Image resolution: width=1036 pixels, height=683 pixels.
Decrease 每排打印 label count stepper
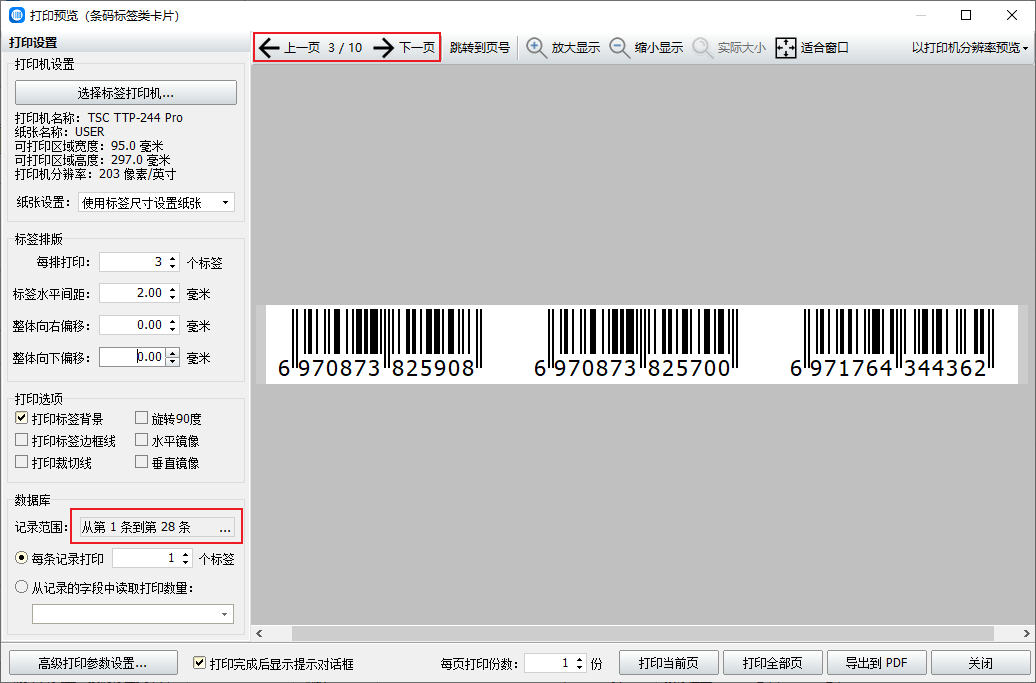(172, 267)
